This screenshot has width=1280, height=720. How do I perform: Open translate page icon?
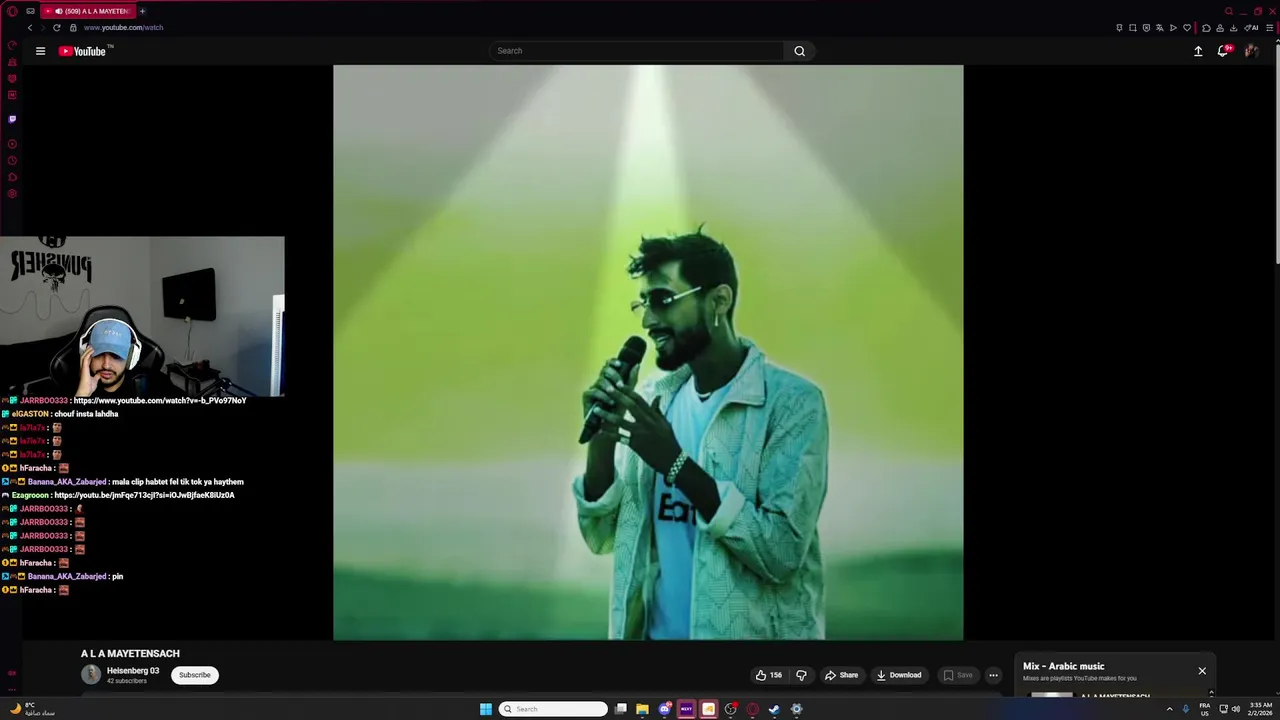coord(1160,28)
